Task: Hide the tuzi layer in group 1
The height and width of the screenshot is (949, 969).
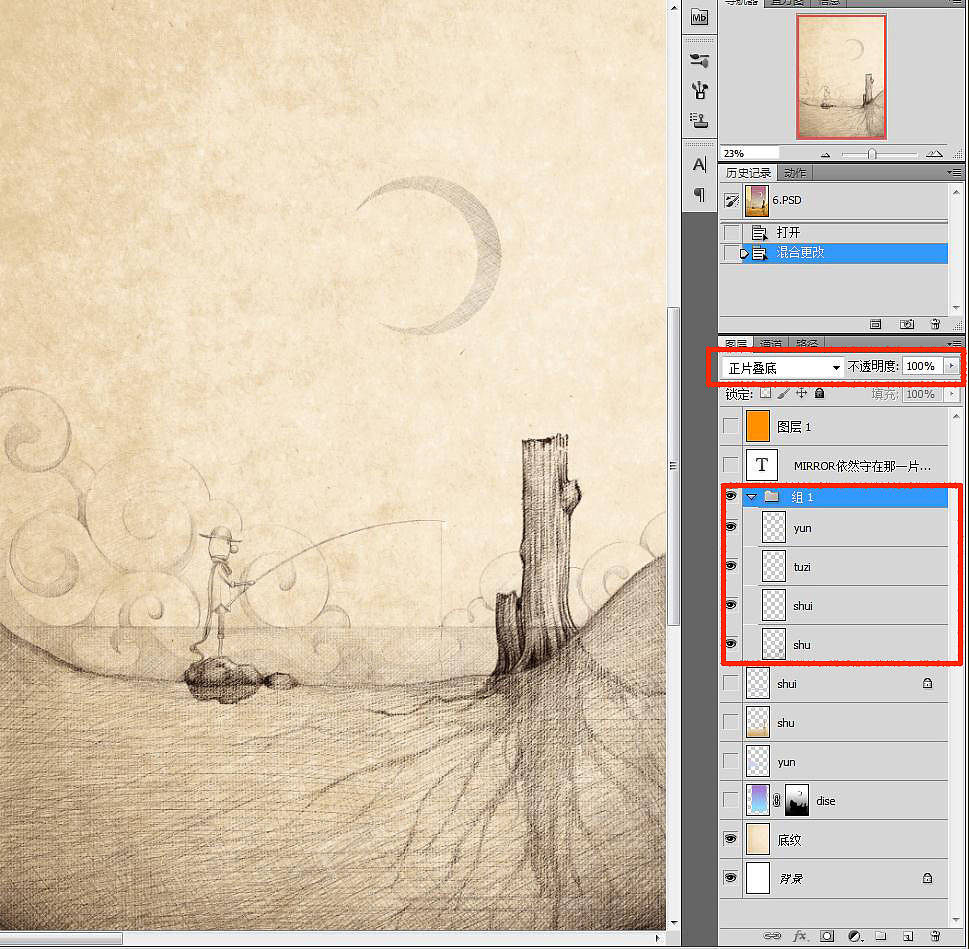Action: point(731,566)
